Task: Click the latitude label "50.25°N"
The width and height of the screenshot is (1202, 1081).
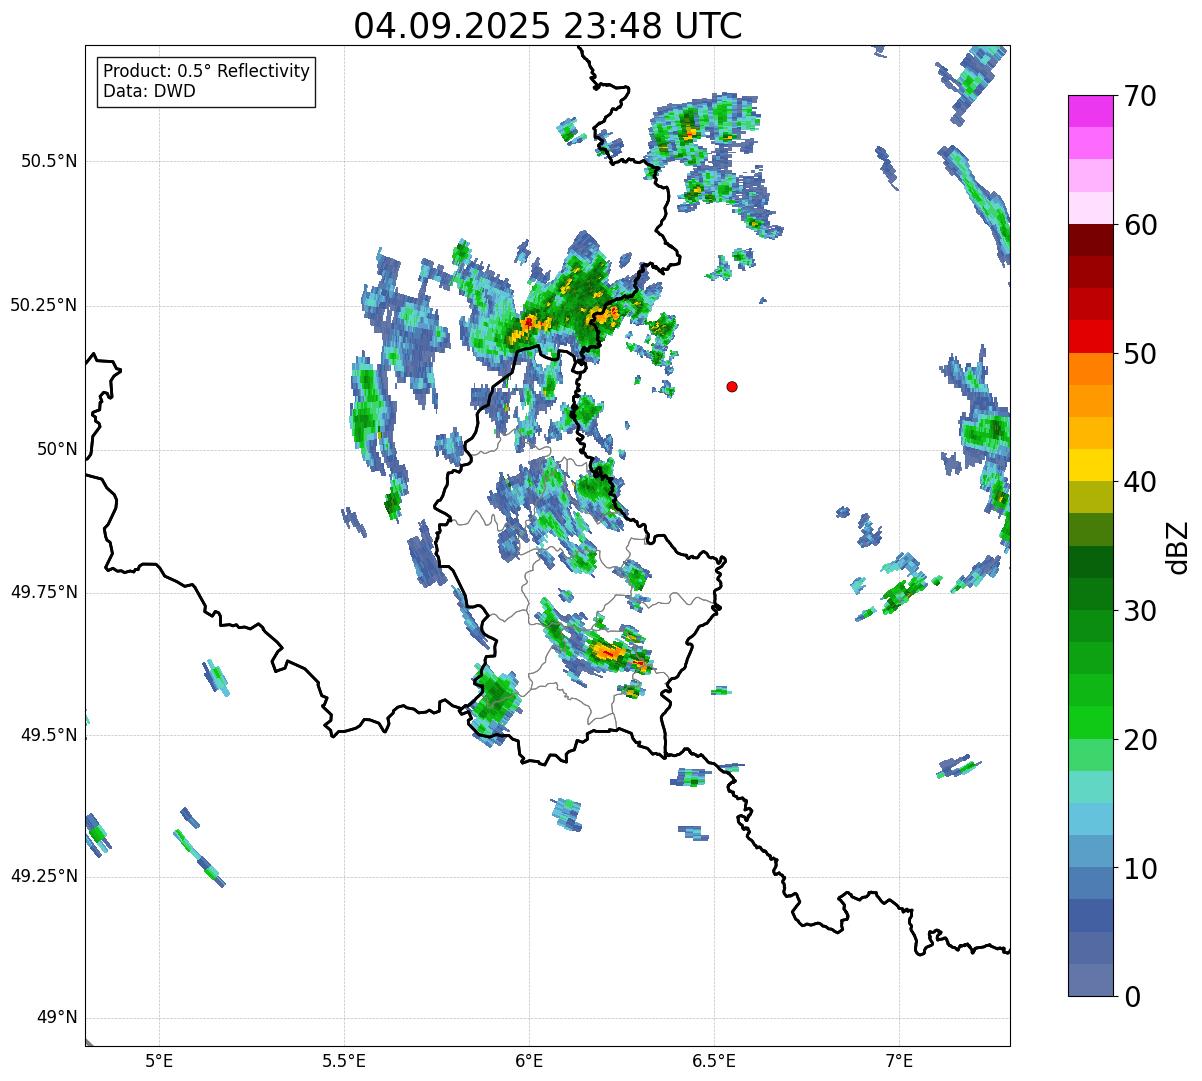Action: click(44, 306)
